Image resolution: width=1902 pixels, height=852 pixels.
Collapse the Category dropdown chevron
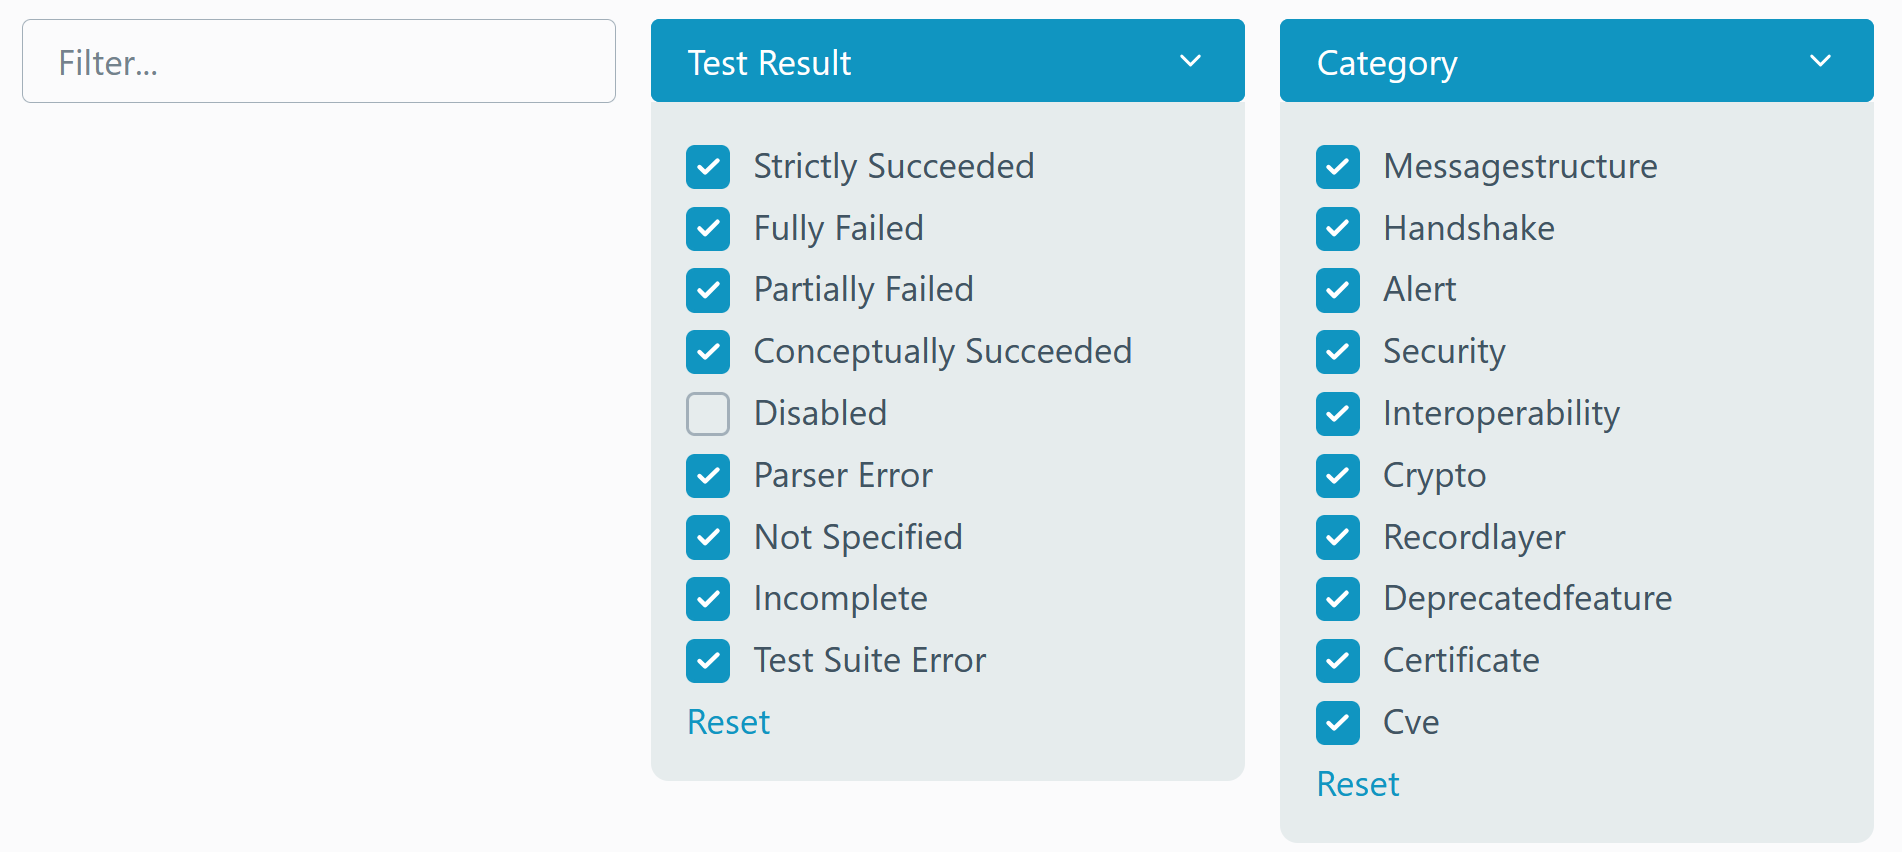click(1820, 61)
